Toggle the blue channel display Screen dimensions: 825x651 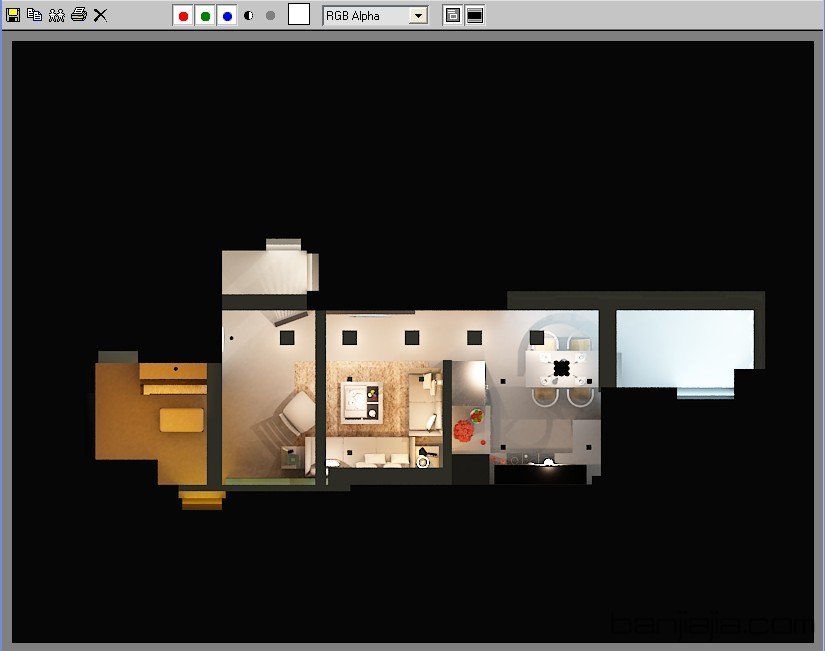227,16
